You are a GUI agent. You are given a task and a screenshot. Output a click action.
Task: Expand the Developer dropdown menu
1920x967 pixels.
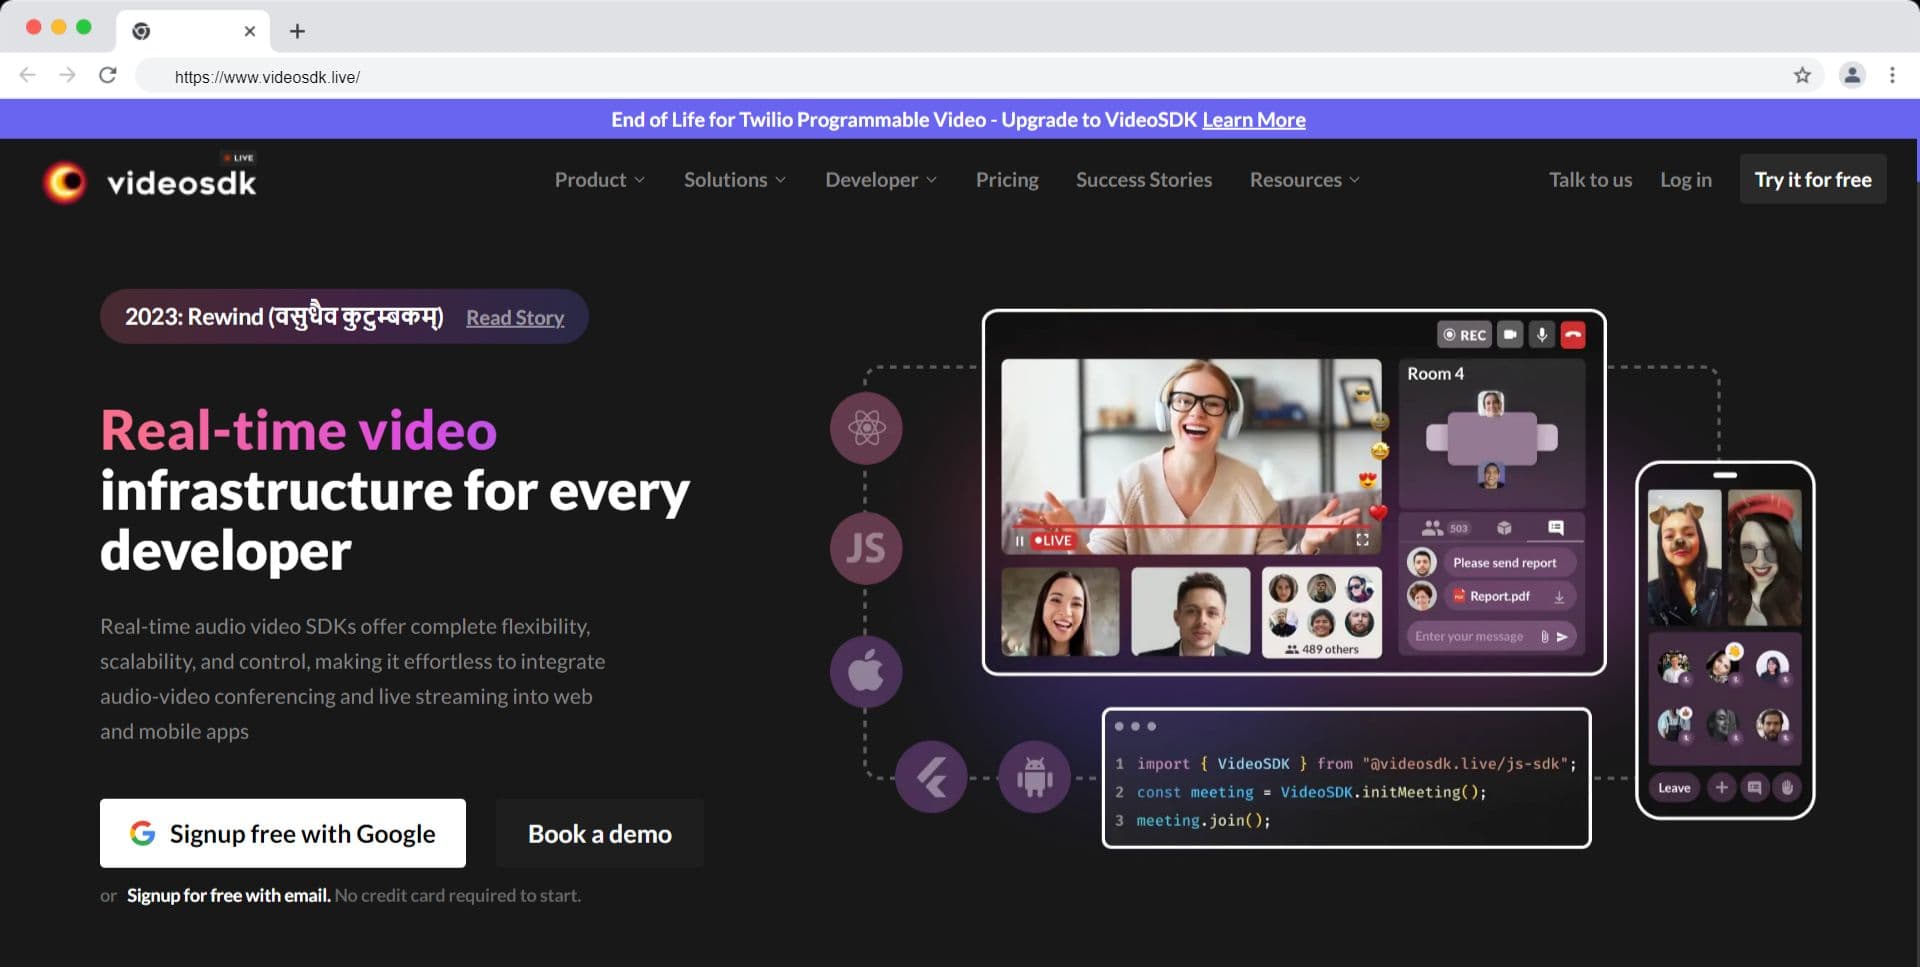(881, 180)
